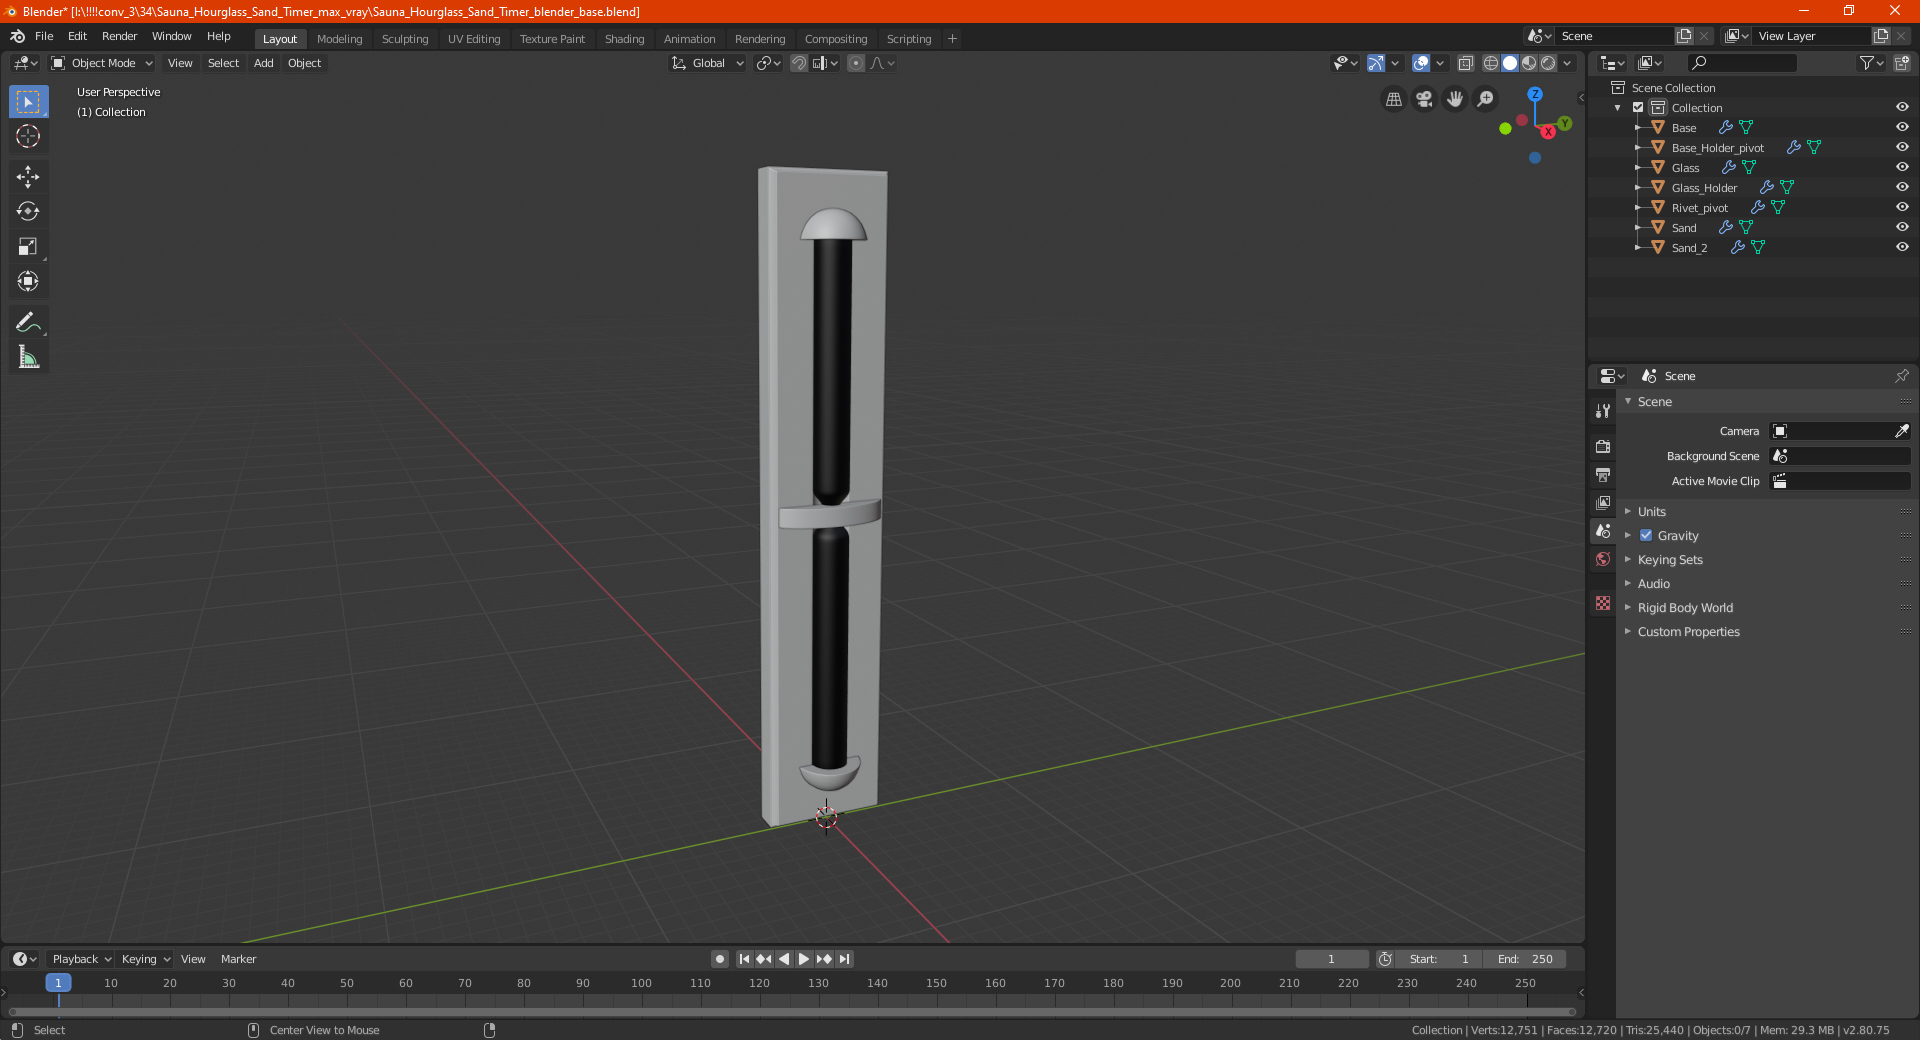Open the Marker menu in timeline
The height and width of the screenshot is (1040, 1920).
[x=238, y=959]
